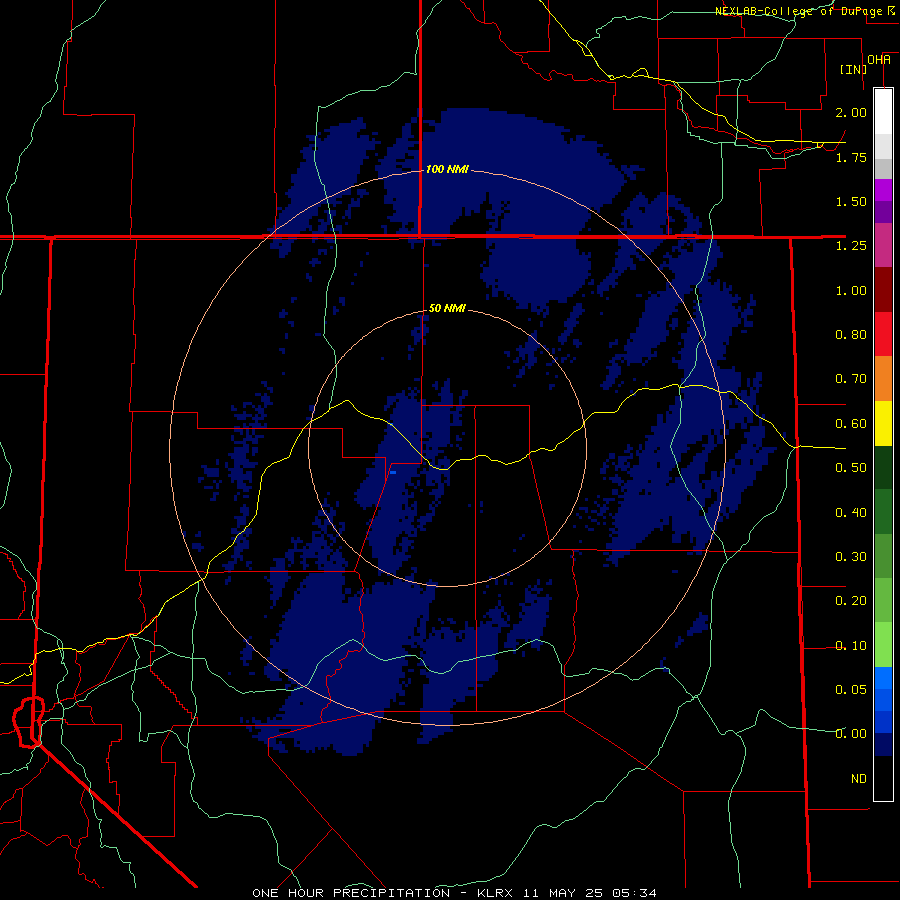Click the [IN] units label

pos(853,69)
